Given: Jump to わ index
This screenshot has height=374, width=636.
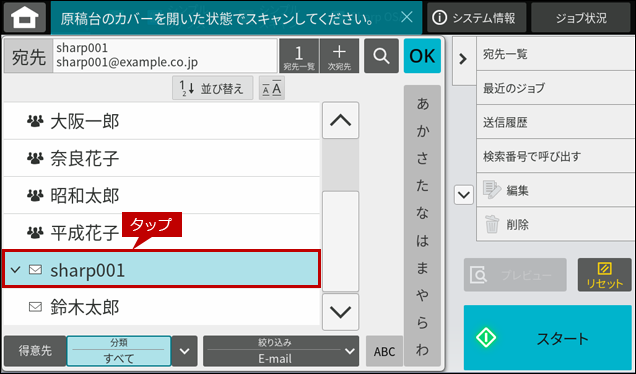Looking at the screenshot, I should pyautogui.click(x=422, y=350).
